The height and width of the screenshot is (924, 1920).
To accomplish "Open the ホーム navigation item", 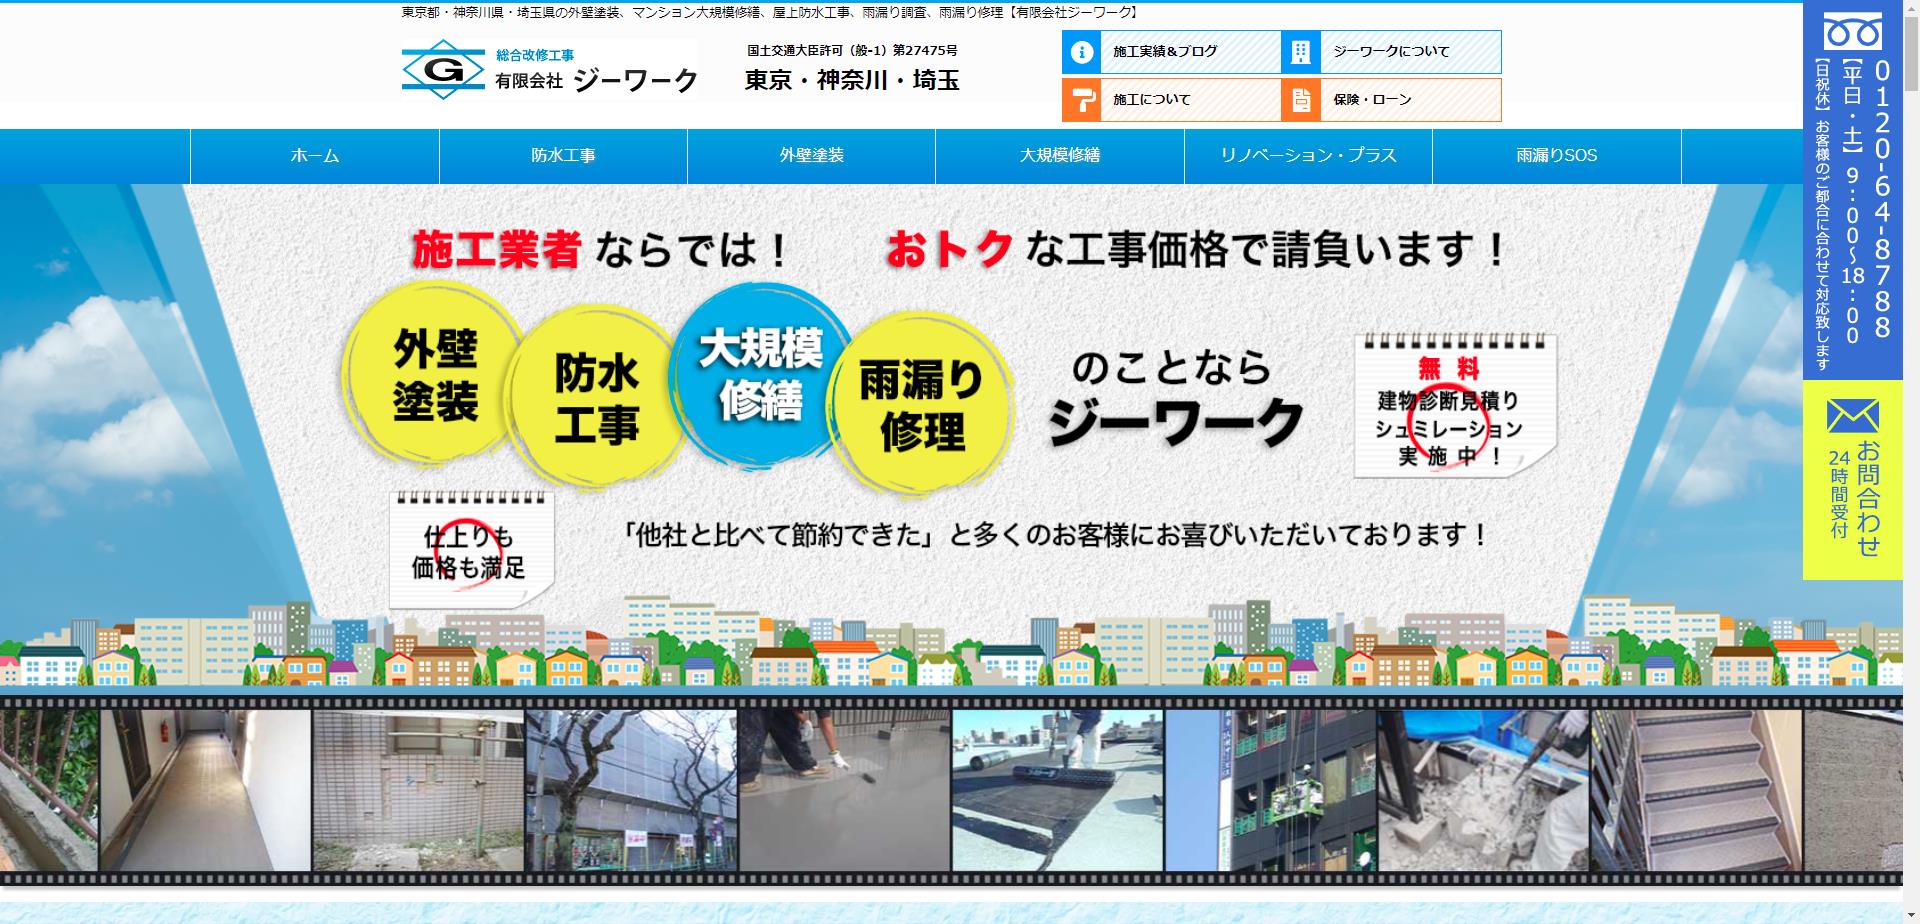I will point(313,156).
